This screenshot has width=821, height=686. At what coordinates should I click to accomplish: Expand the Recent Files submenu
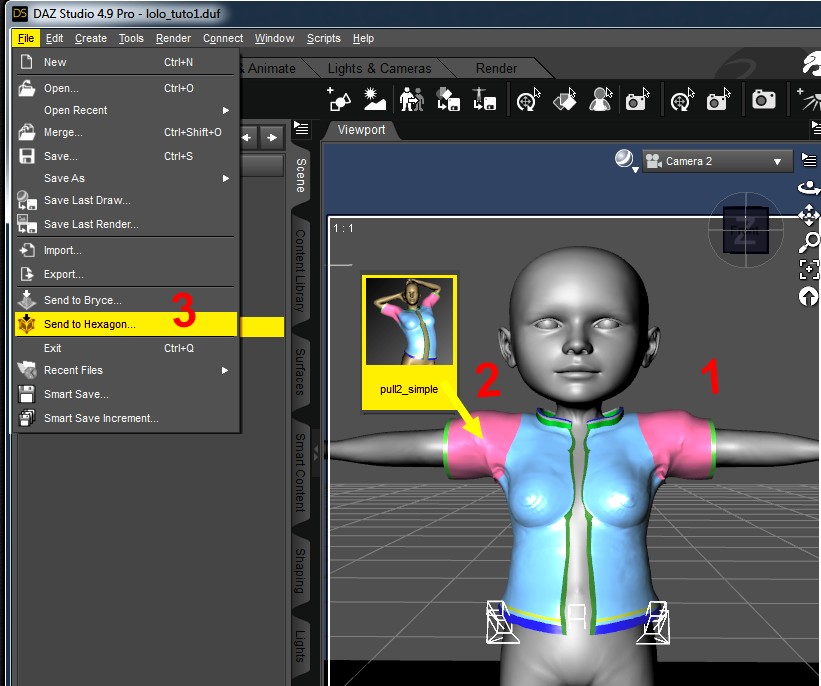point(126,370)
